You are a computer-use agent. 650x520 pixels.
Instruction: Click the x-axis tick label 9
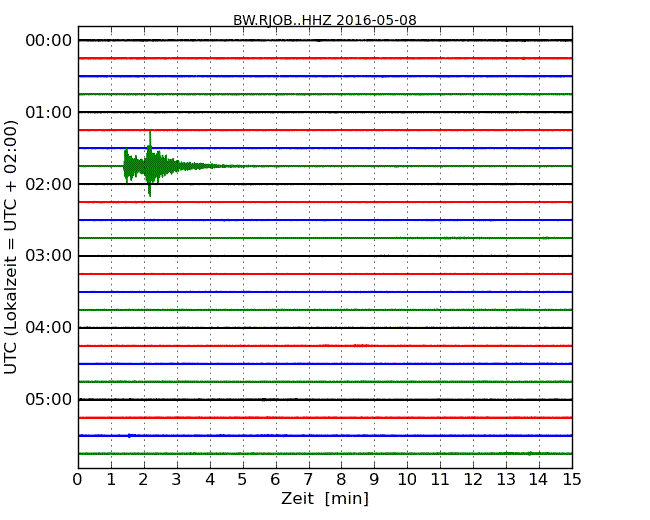coord(374,480)
